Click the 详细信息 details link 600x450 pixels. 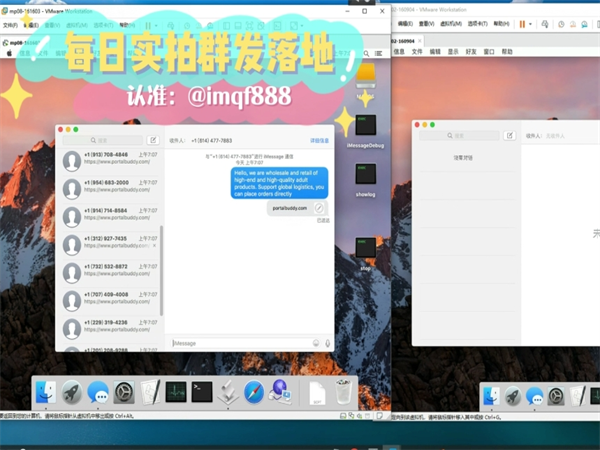click(x=319, y=141)
